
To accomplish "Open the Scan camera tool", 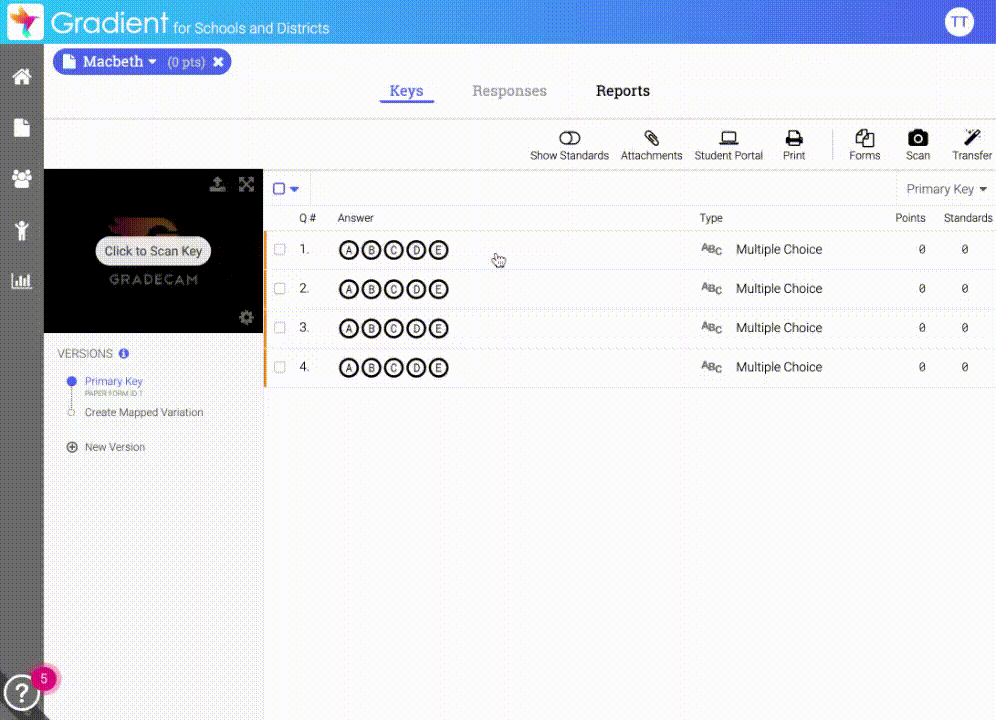I will tap(917, 144).
